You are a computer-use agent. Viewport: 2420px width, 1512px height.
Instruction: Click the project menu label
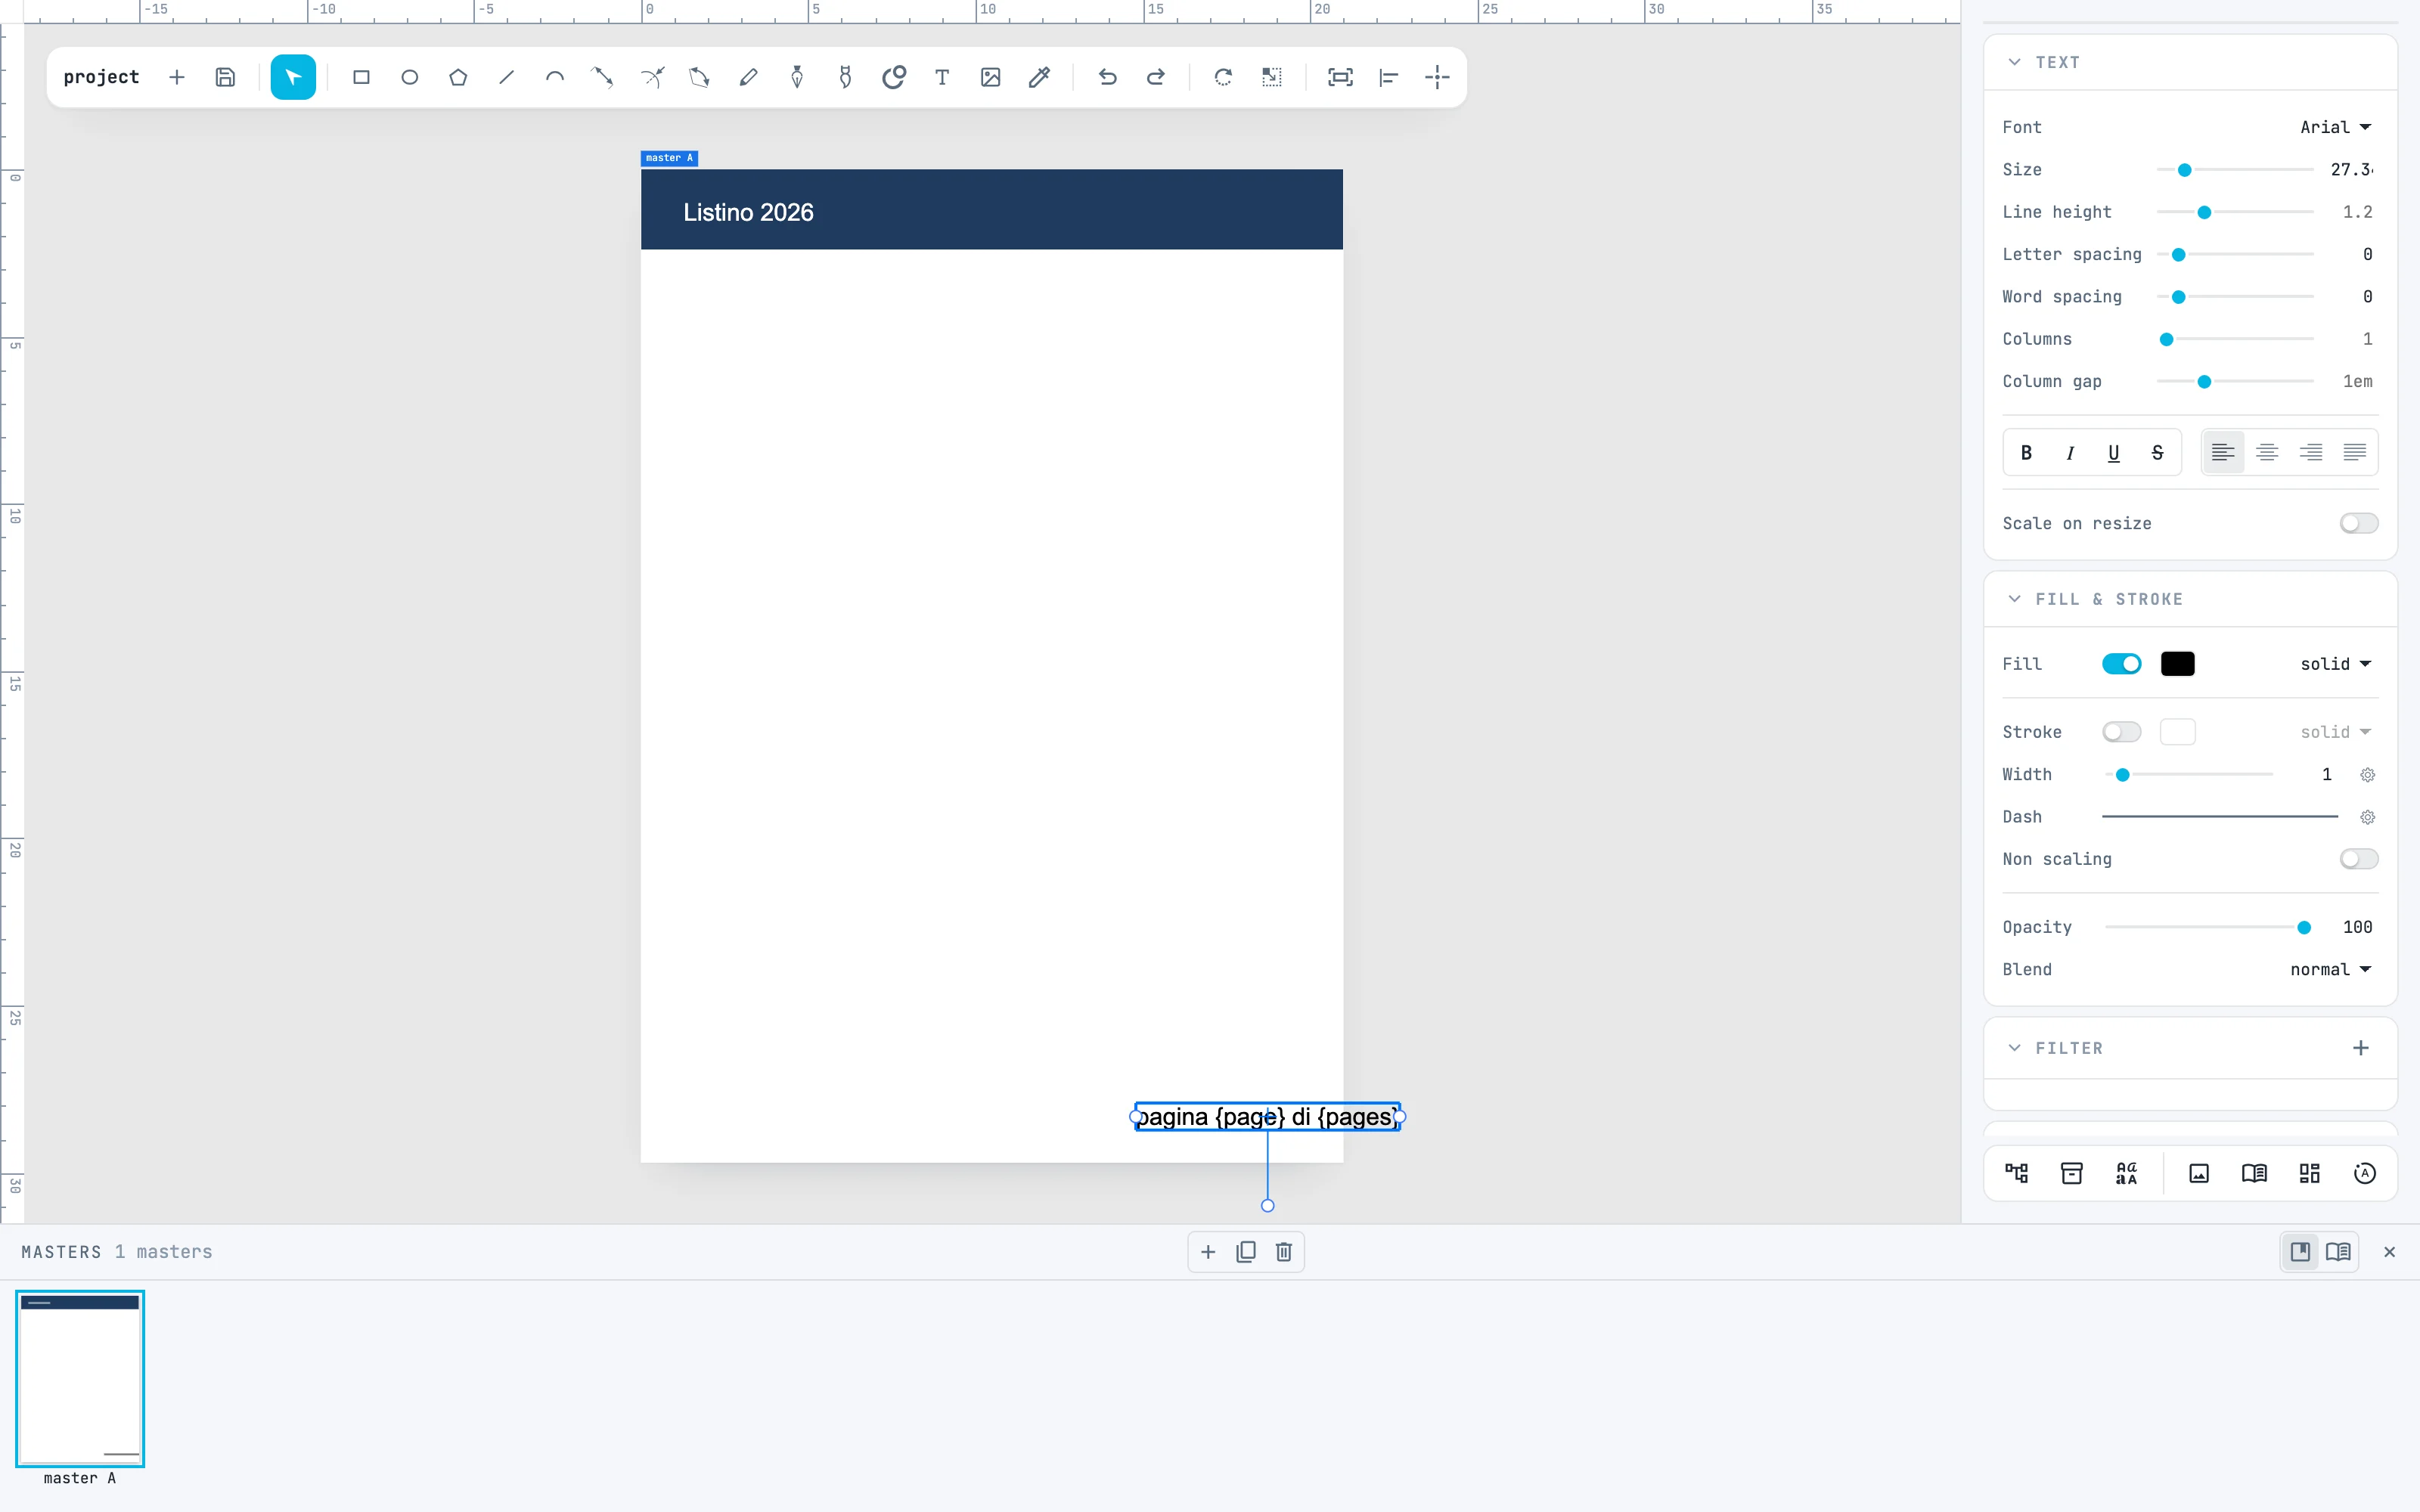tap(101, 77)
